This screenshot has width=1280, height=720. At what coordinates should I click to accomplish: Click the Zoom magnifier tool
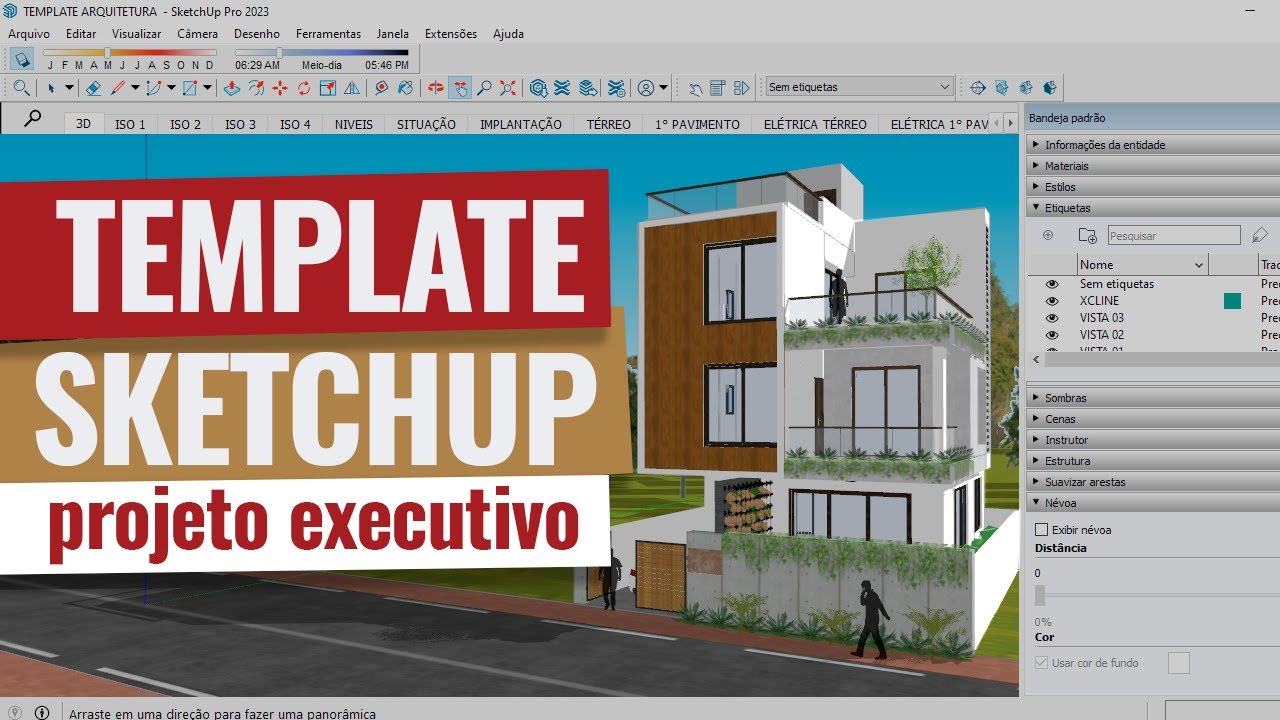pyautogui.click(x=484, y=88)
